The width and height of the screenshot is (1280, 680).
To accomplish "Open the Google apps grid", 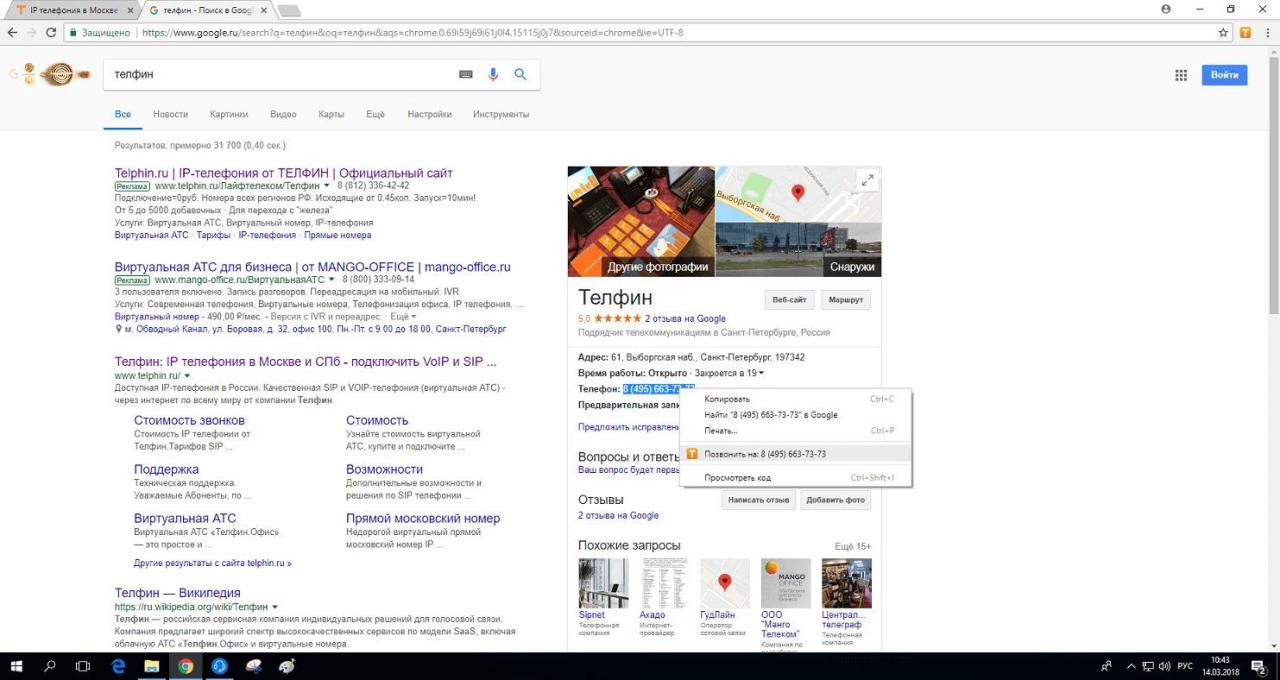I will pos(1181,75).
